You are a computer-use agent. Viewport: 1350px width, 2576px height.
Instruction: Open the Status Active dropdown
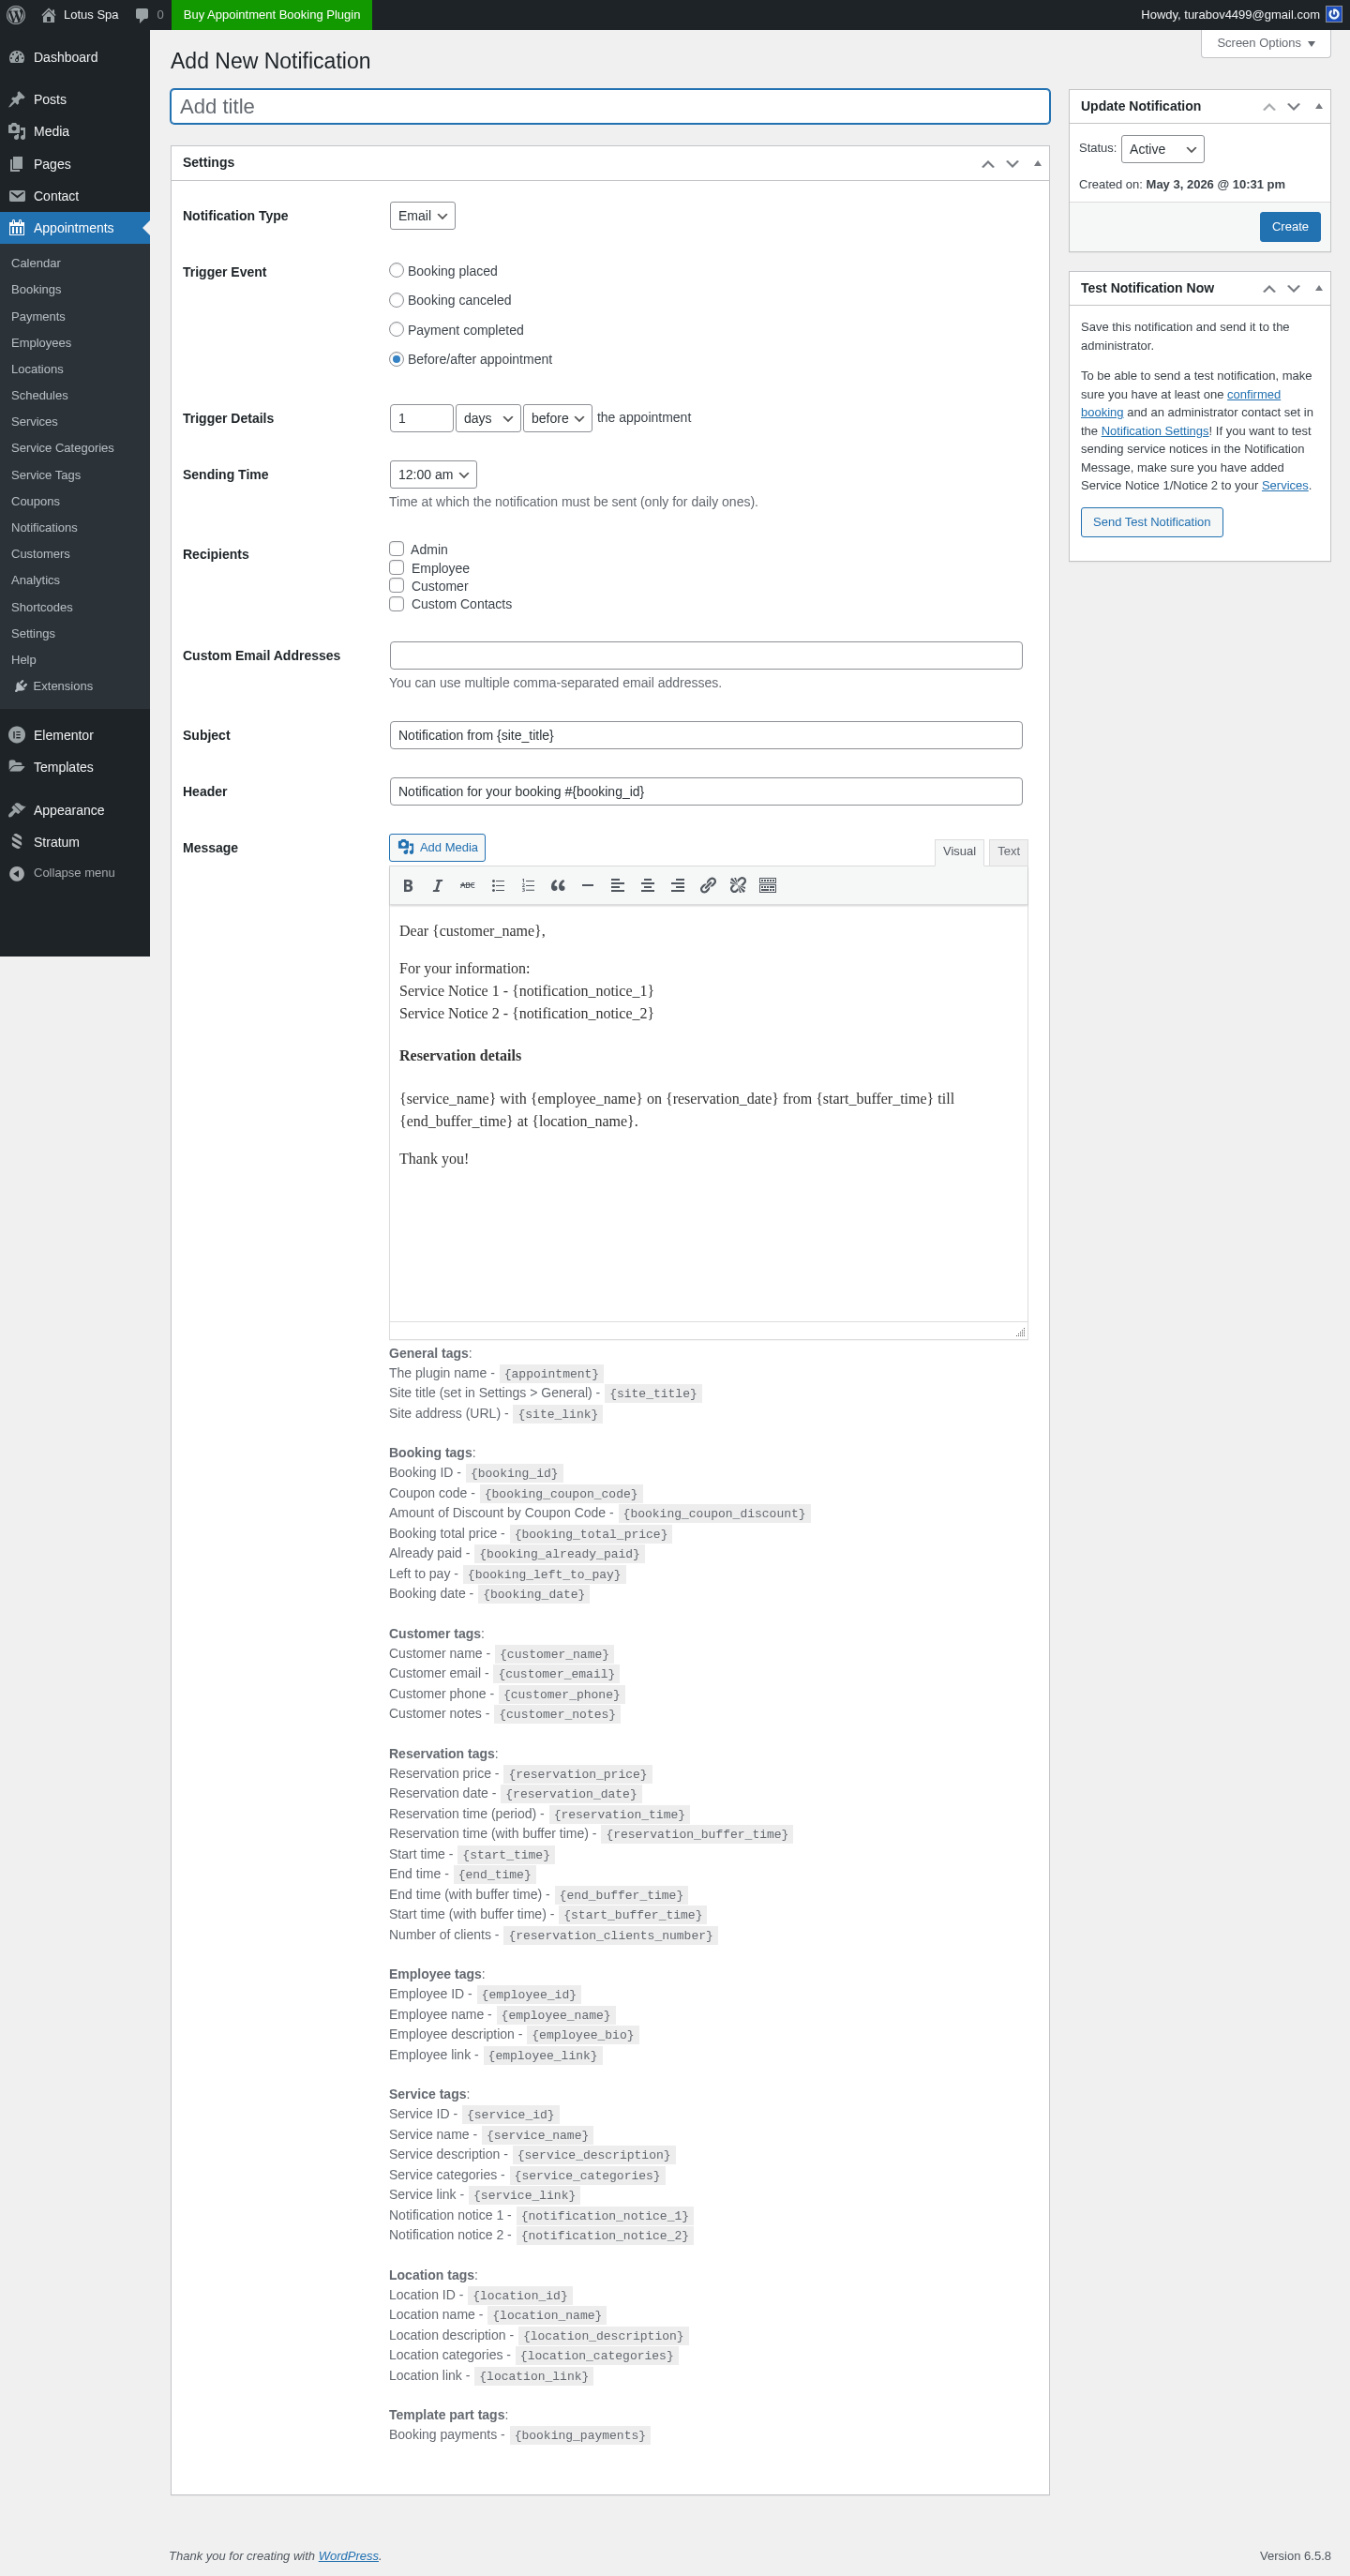(1162, 149)
